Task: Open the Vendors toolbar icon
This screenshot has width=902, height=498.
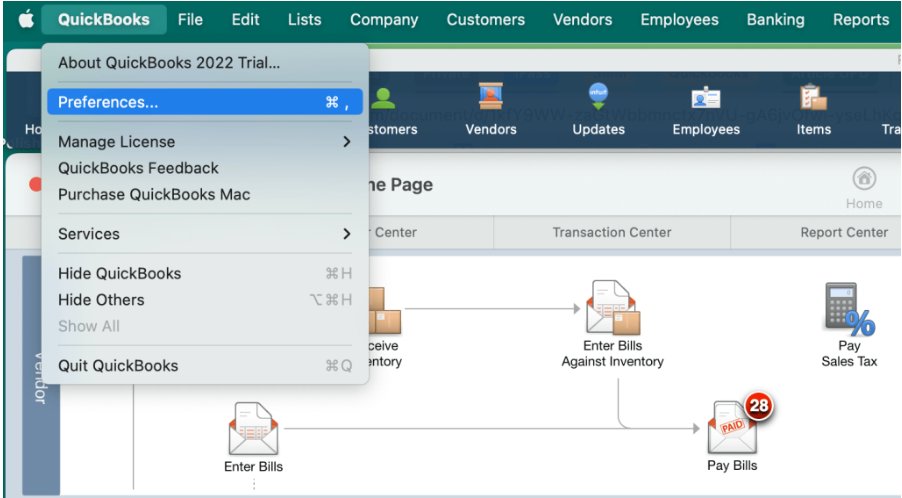Action: point(491,109)
